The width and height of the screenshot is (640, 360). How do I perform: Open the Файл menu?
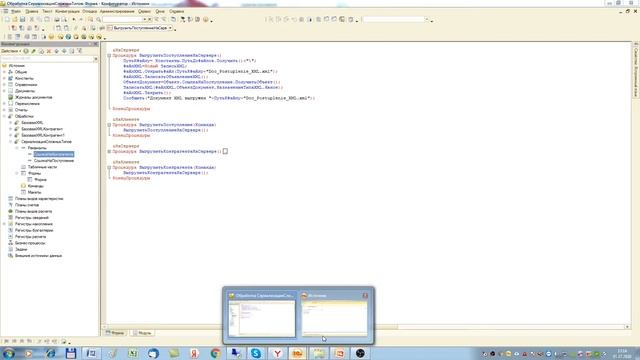pyautogui.click(x=16, y=11)
